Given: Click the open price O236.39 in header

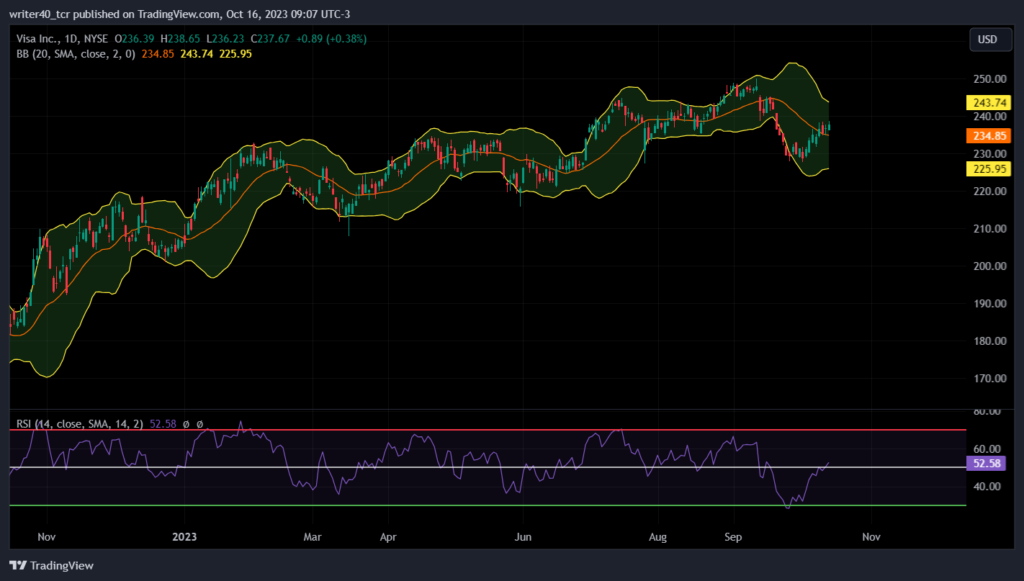Looking at the screenshot, I should (x=135, y=39).
